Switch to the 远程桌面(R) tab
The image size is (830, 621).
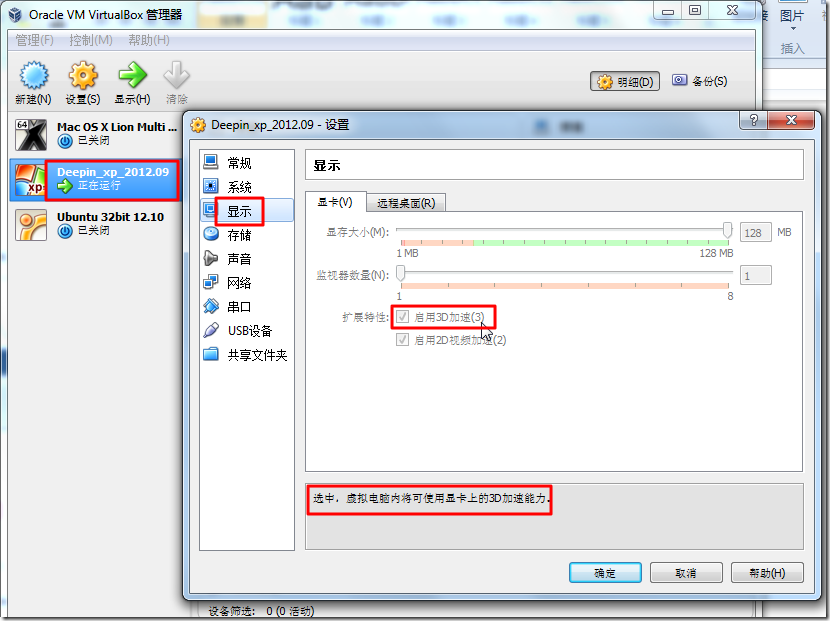click(406, 203)
